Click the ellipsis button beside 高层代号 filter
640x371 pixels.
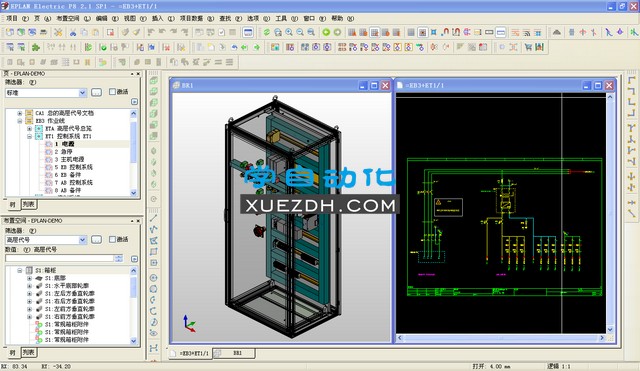[96, 240]
